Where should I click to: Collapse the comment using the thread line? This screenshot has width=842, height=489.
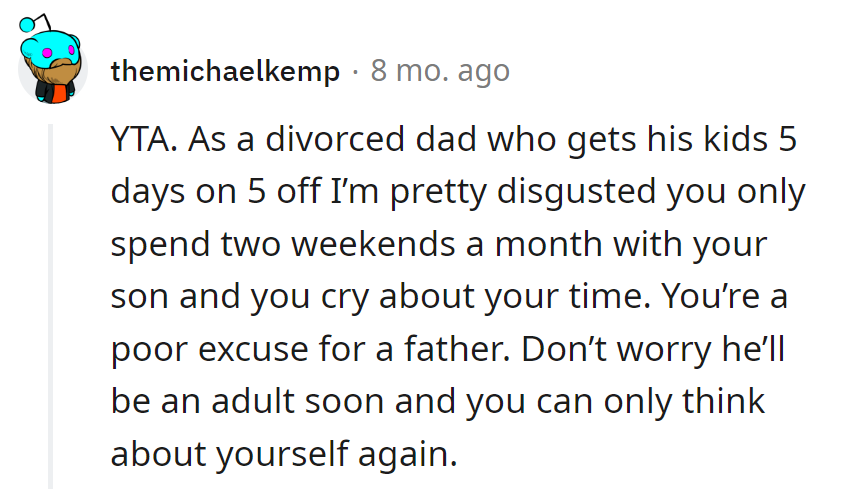click(49, 300)
